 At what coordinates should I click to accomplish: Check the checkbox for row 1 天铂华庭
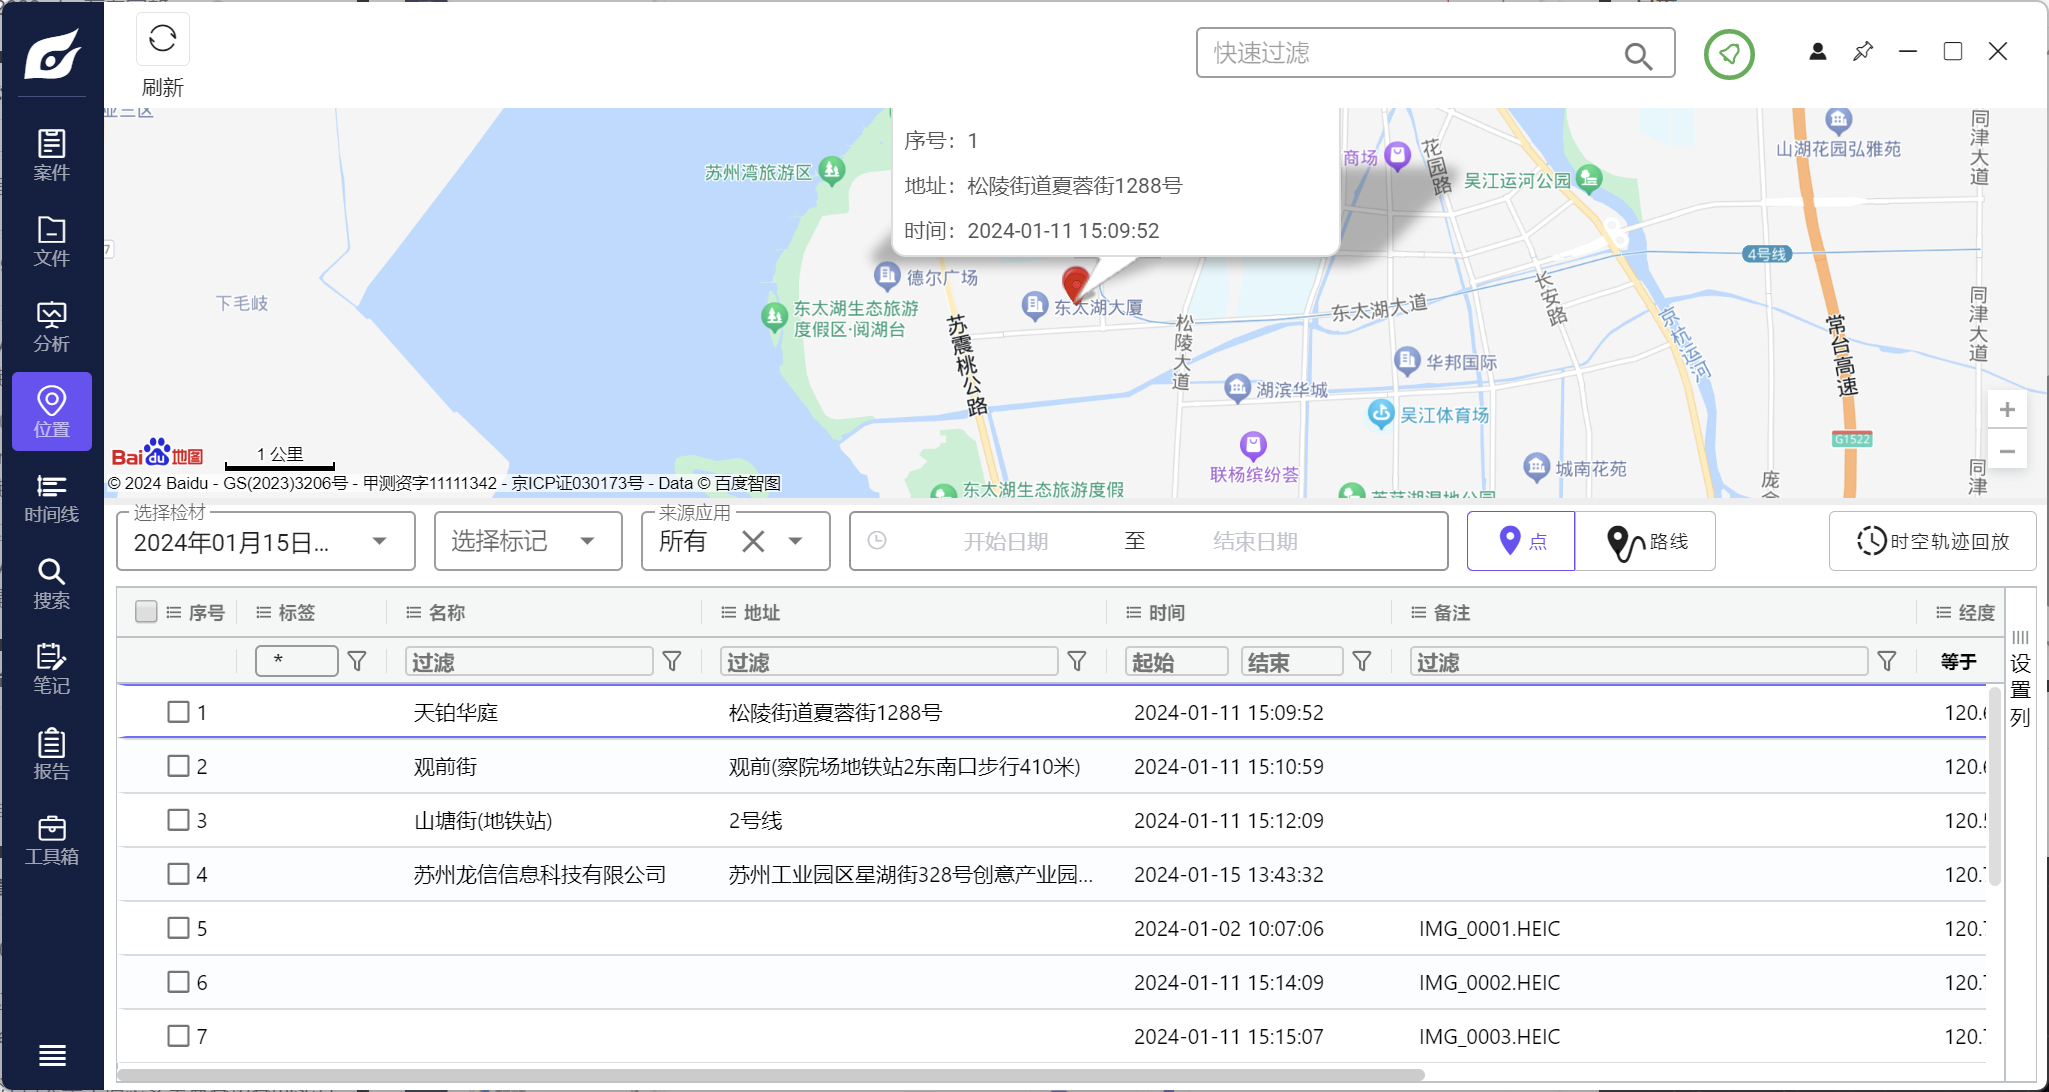(x=178, y=712)
